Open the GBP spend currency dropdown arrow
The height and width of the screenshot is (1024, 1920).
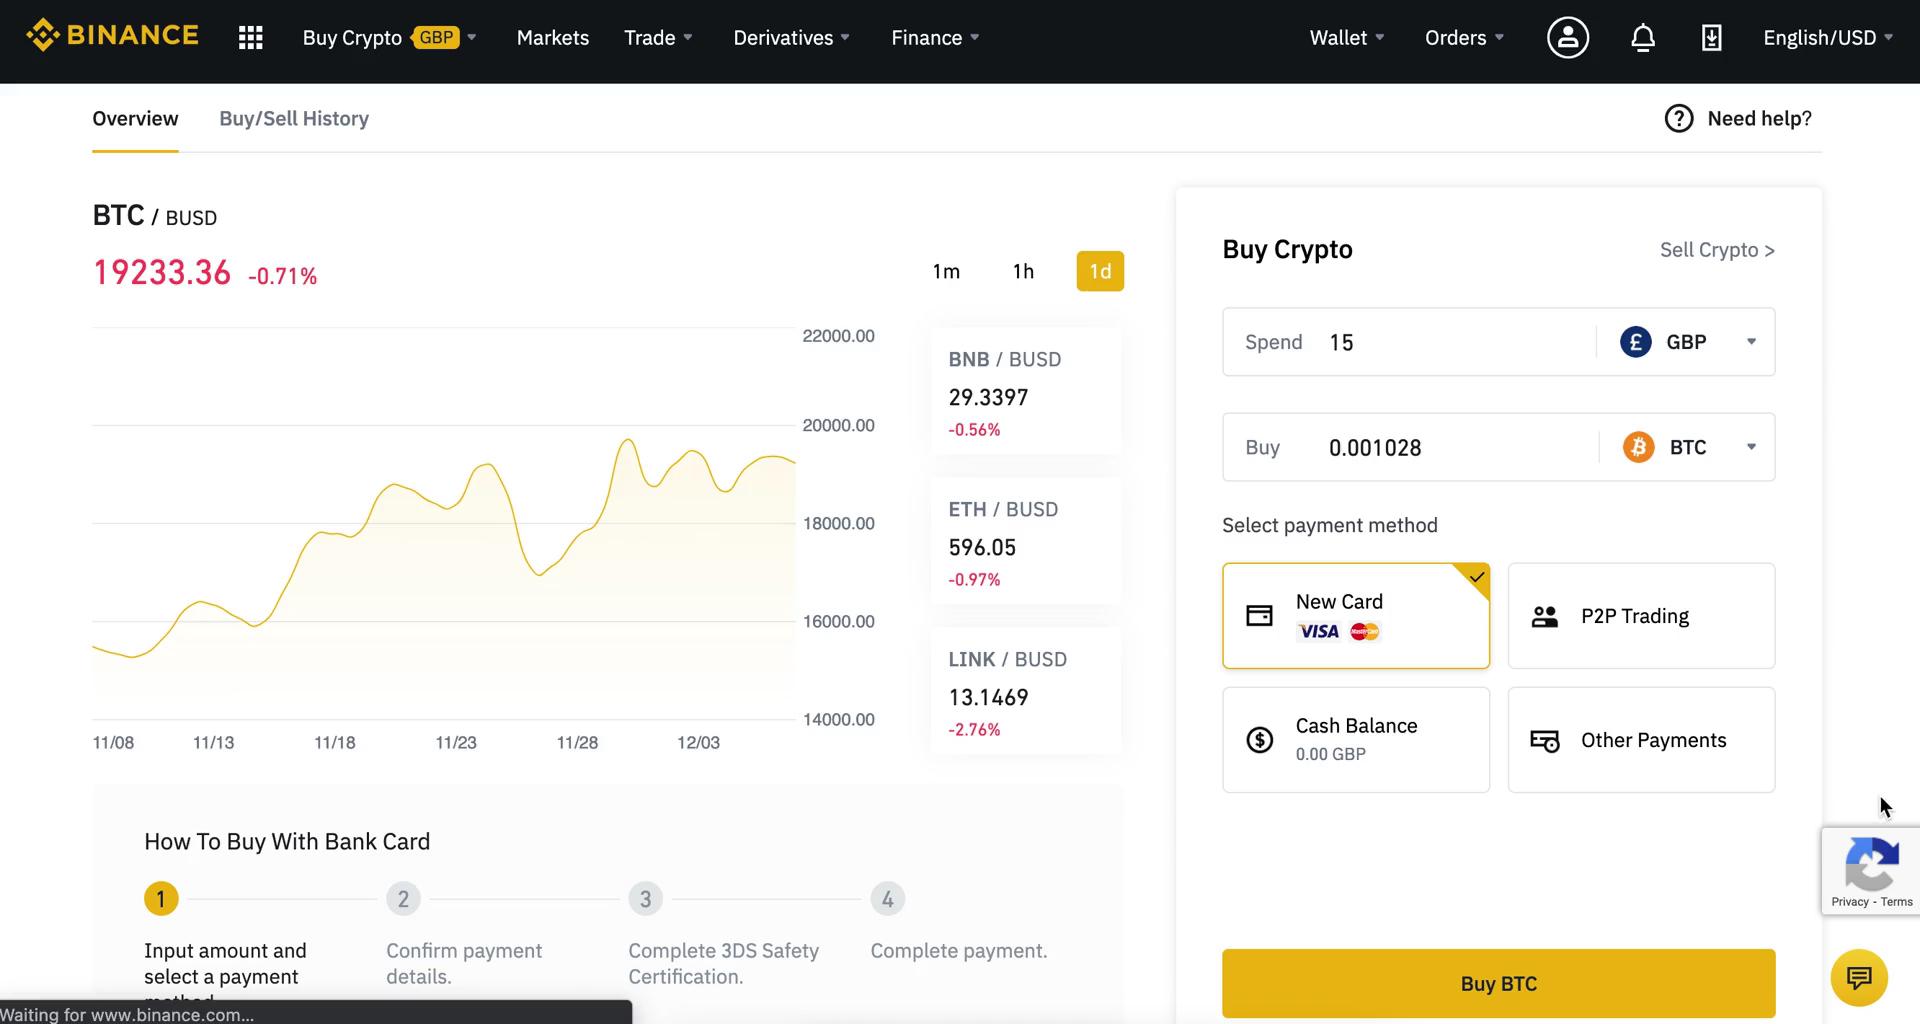pyautogui.click(x=1751, y=342)
